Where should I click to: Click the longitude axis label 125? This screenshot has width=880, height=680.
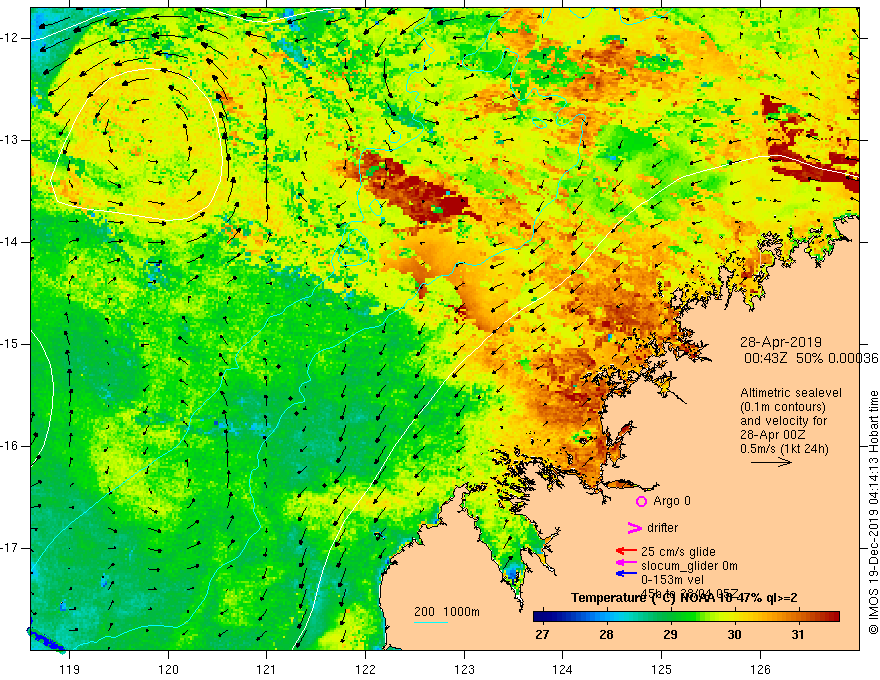click(662, 669)
